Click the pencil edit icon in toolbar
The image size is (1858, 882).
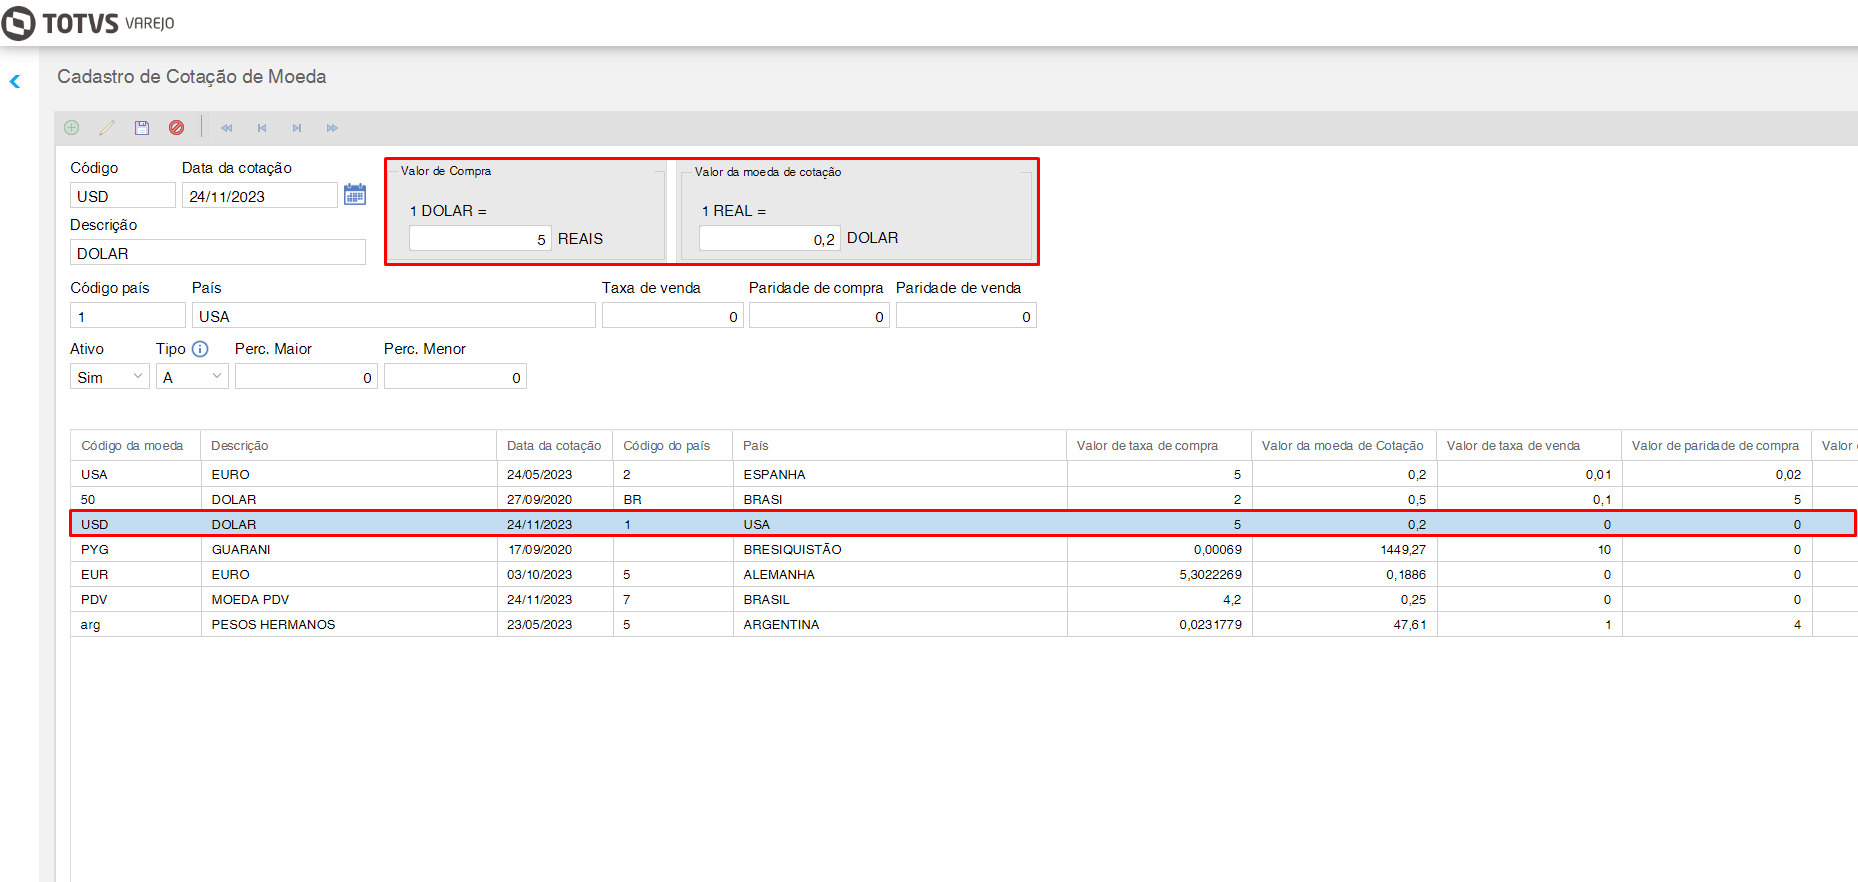(x=107, y=128)
